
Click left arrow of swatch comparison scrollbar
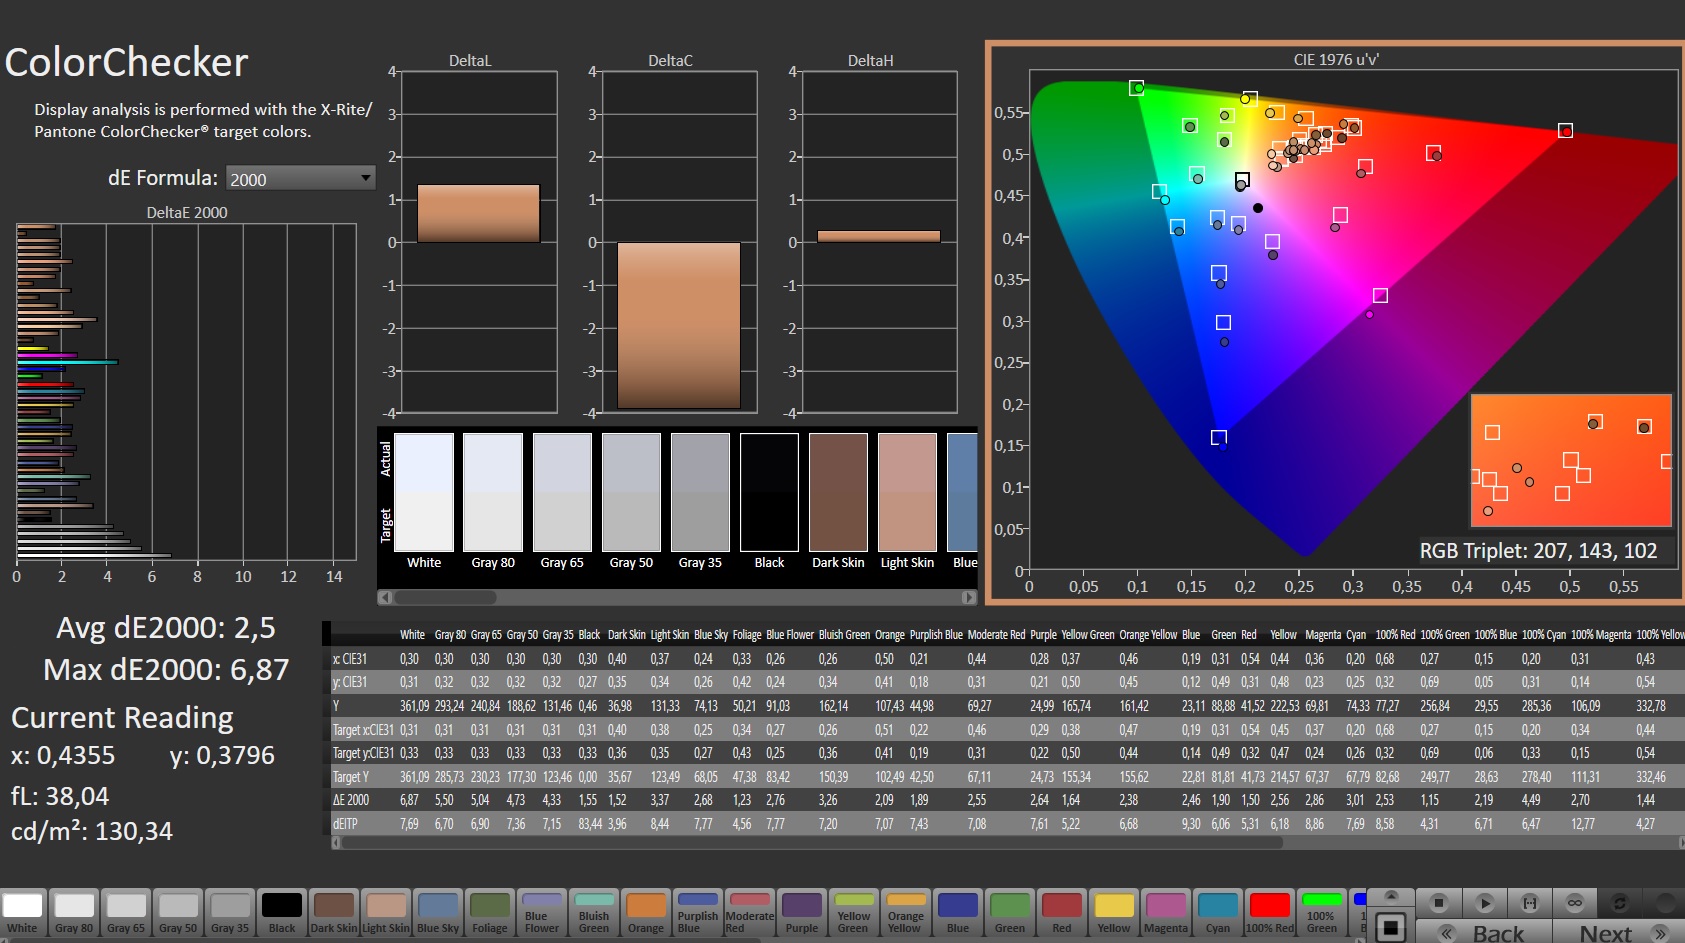385,597
